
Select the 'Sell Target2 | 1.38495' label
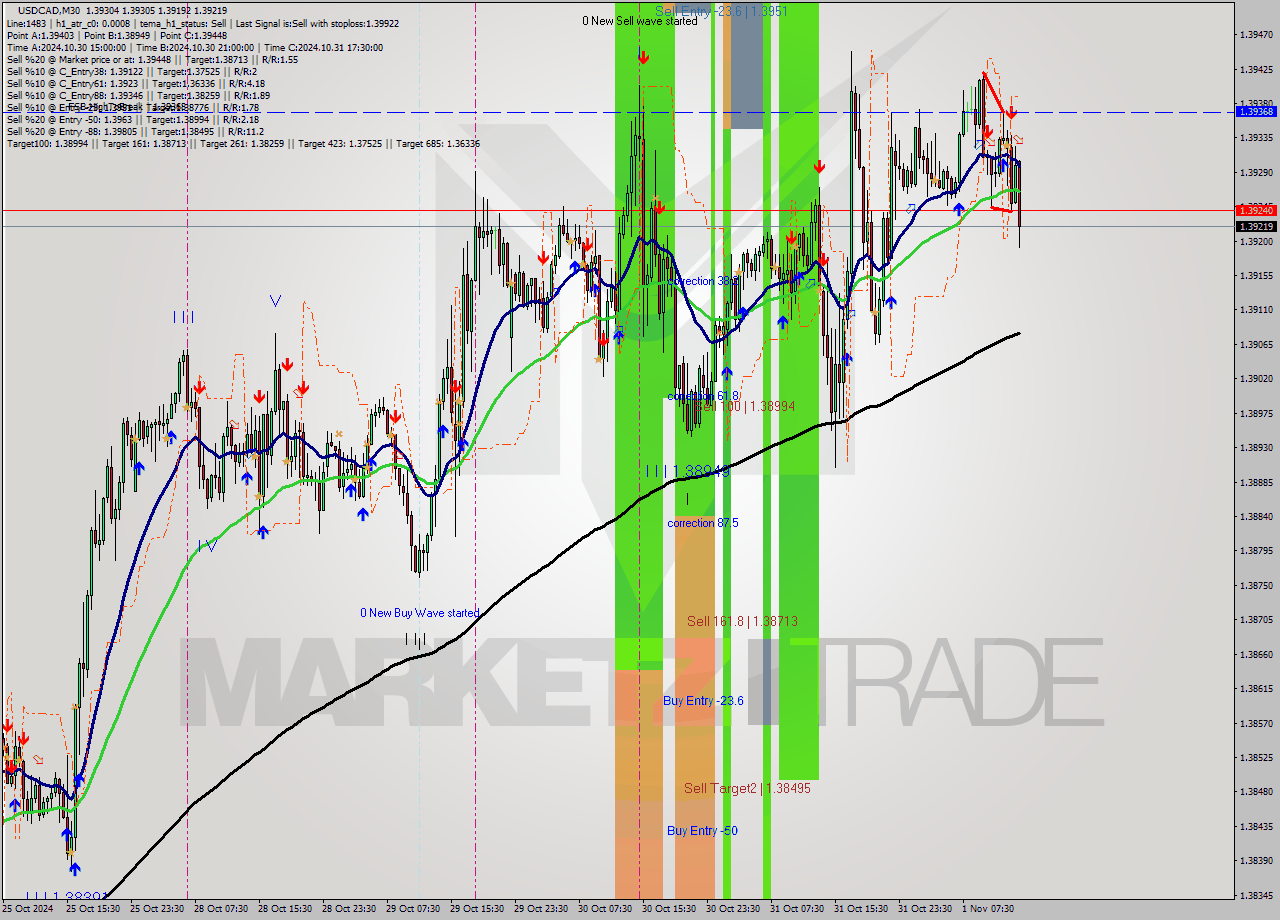[747, 788]
